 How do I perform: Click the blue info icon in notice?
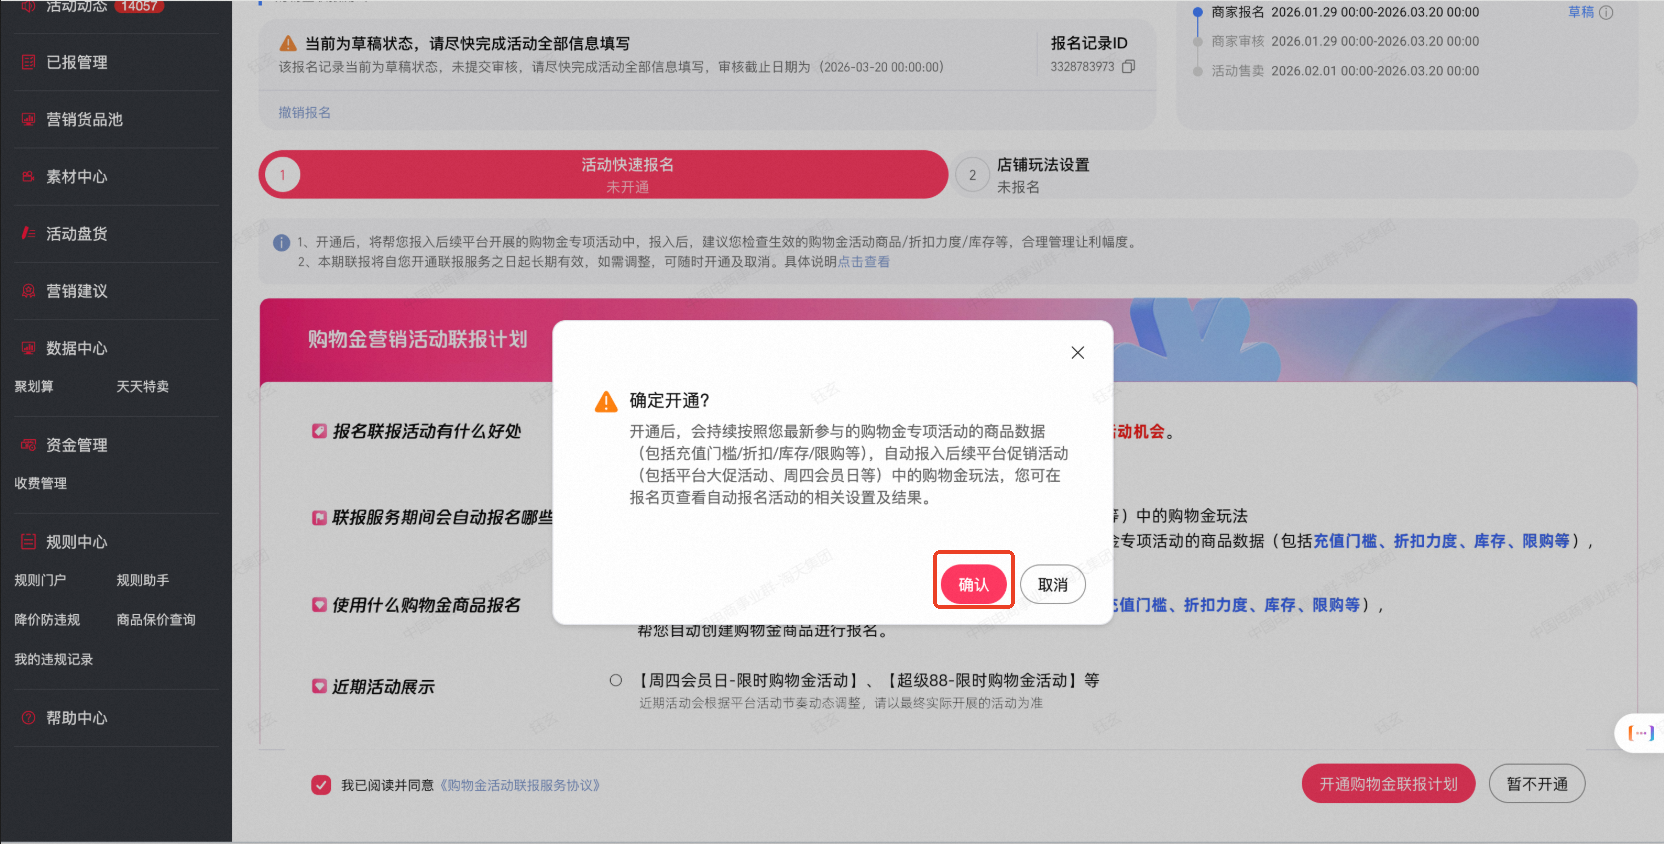pyautogui.click(x=281, y=243)
